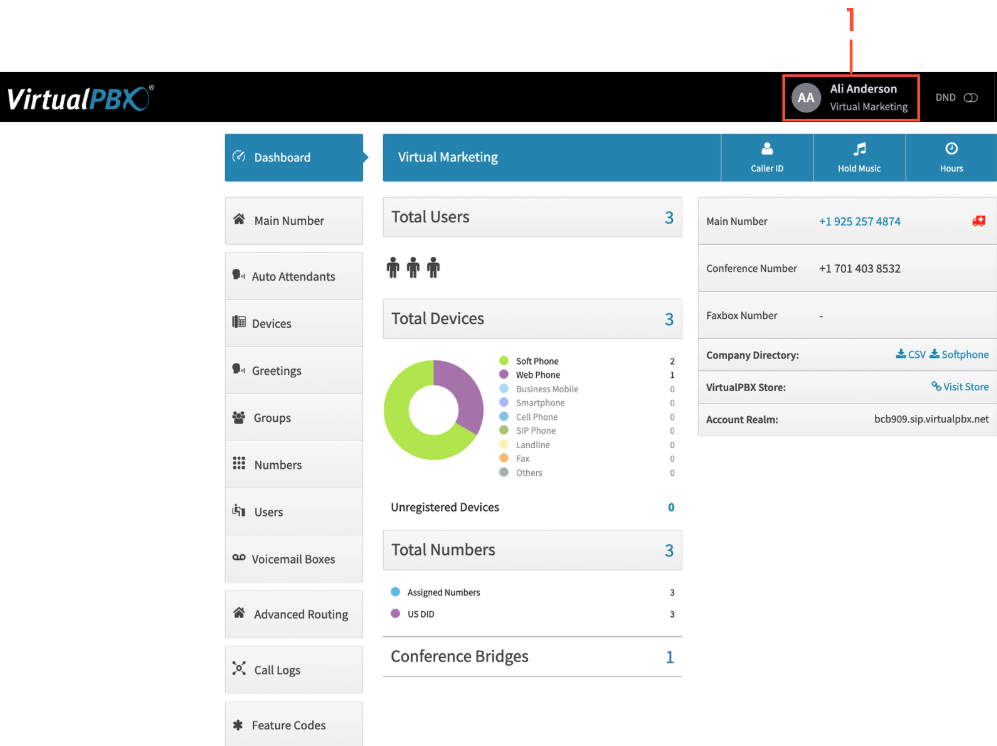Open Hold Music settings

[x=859, y=158]
